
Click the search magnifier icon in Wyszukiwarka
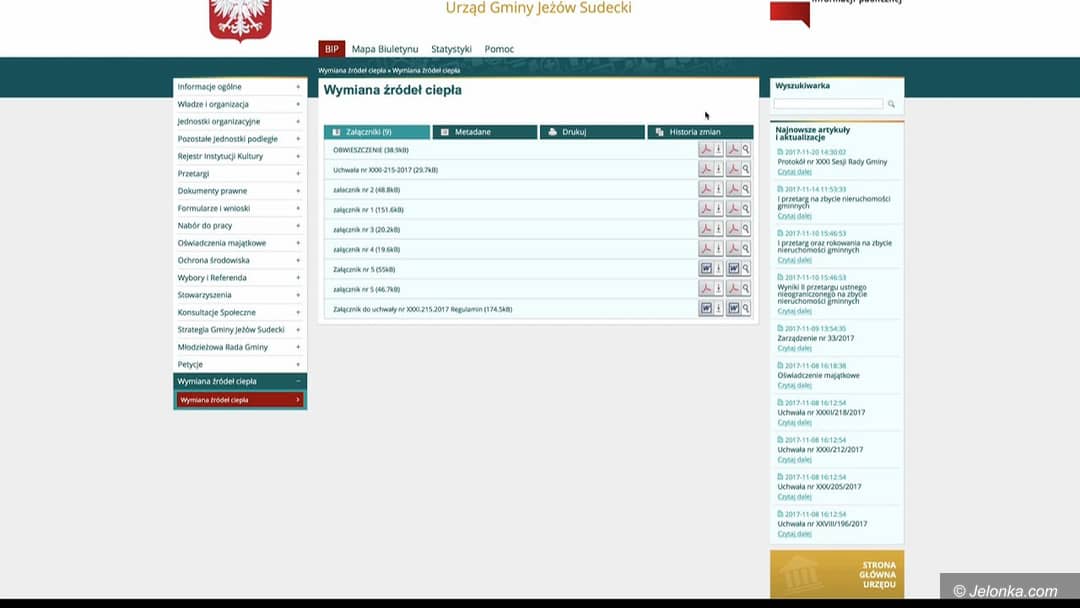click(891, 104)
